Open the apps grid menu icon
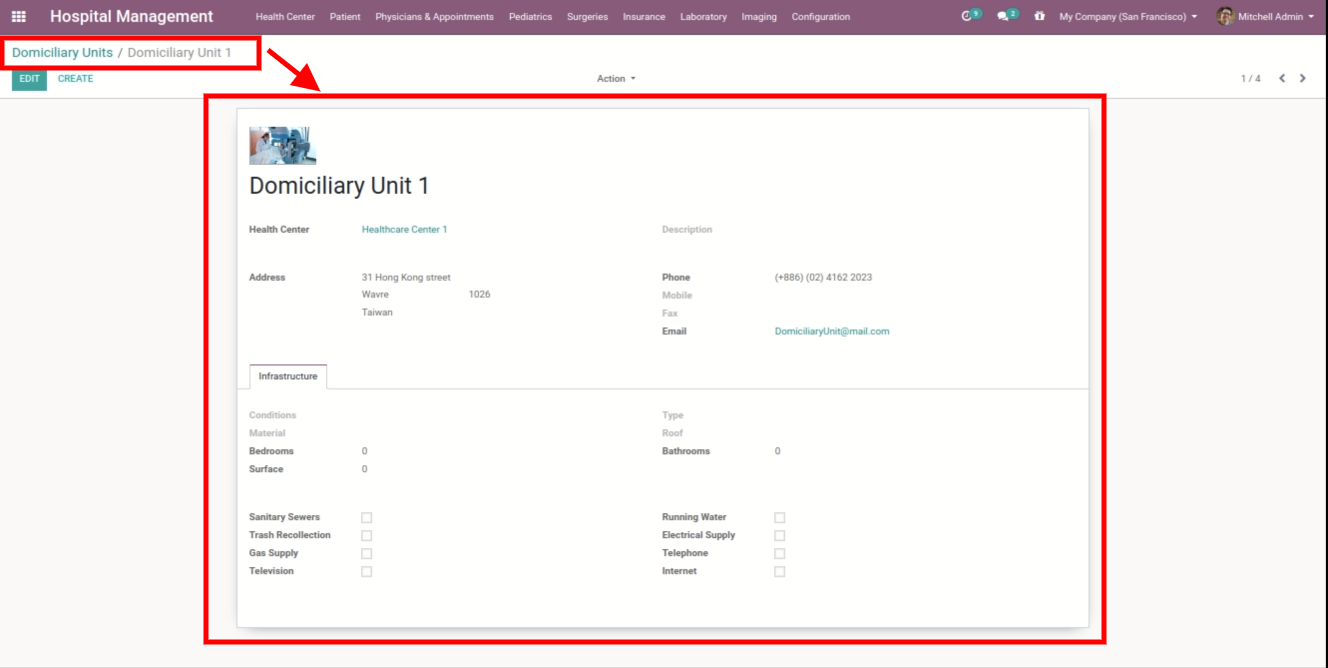This screenshot has height=668, width=1328. coord(18,17)
